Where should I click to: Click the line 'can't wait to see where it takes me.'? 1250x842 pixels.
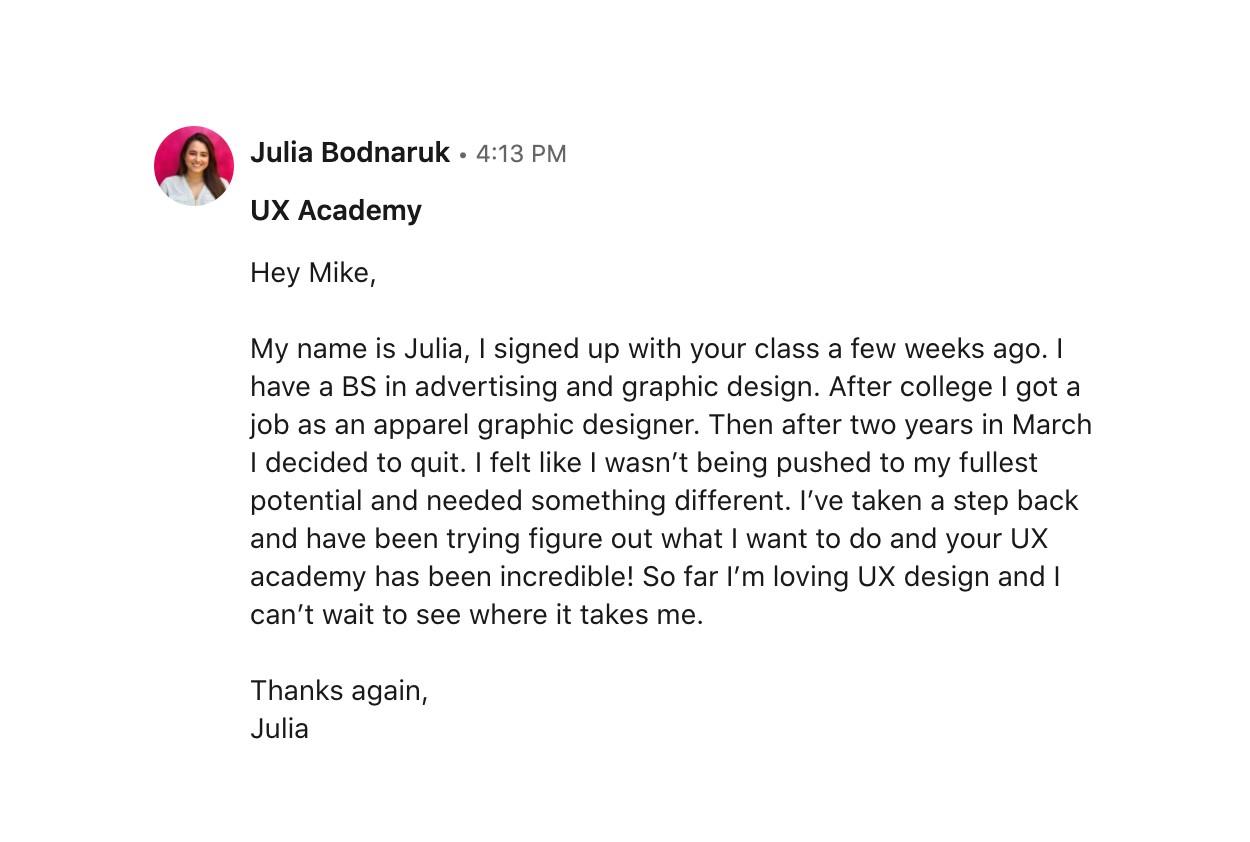477,616
